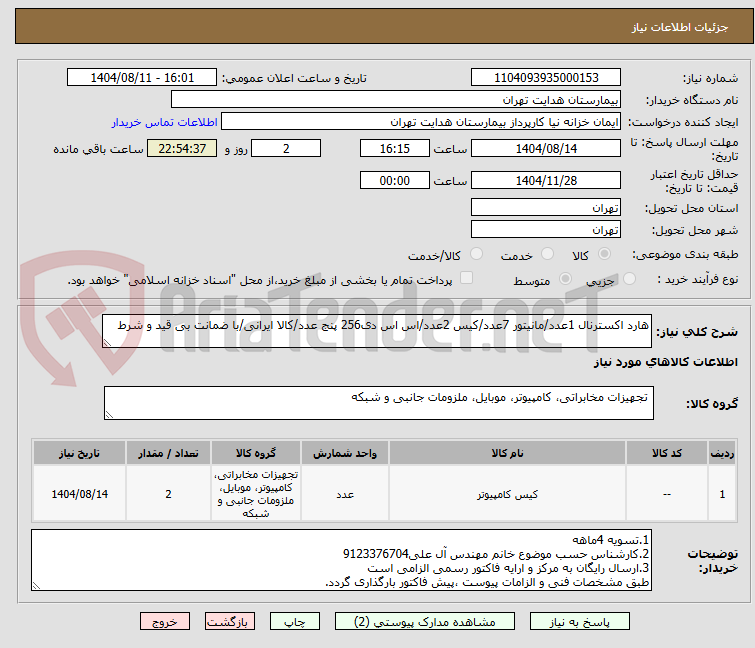Click the table date cell 1404/08/14

click(79, 494)
